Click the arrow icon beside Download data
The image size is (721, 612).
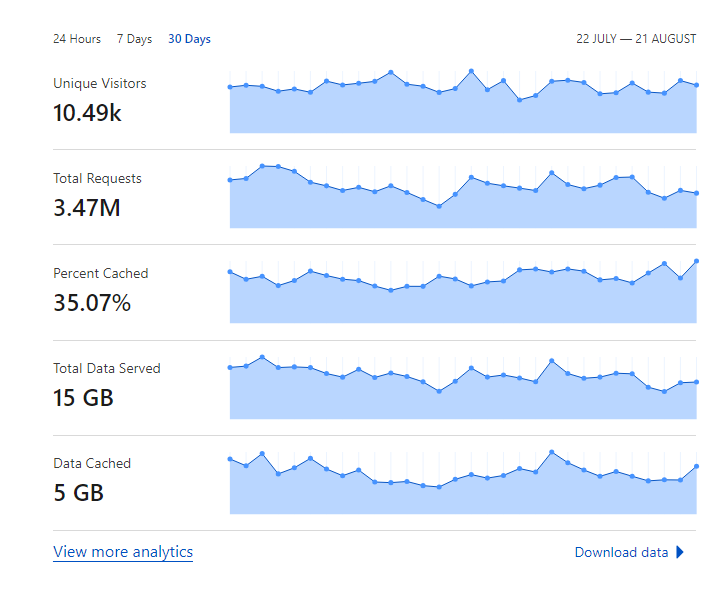point(680,552)
